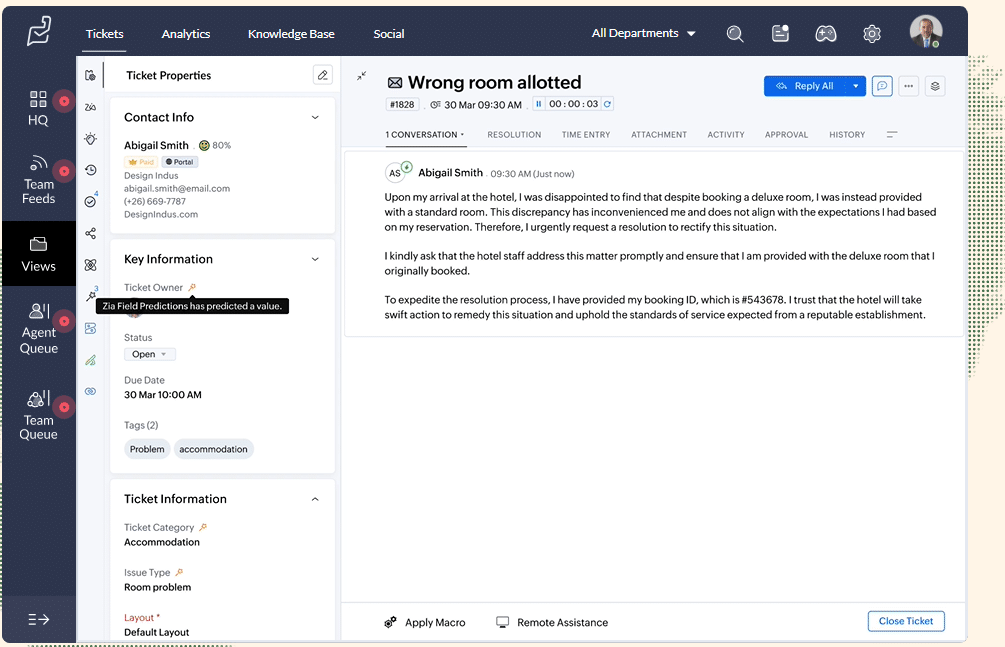Open the search magnifier in the top bar

click(x=735, y=34)
